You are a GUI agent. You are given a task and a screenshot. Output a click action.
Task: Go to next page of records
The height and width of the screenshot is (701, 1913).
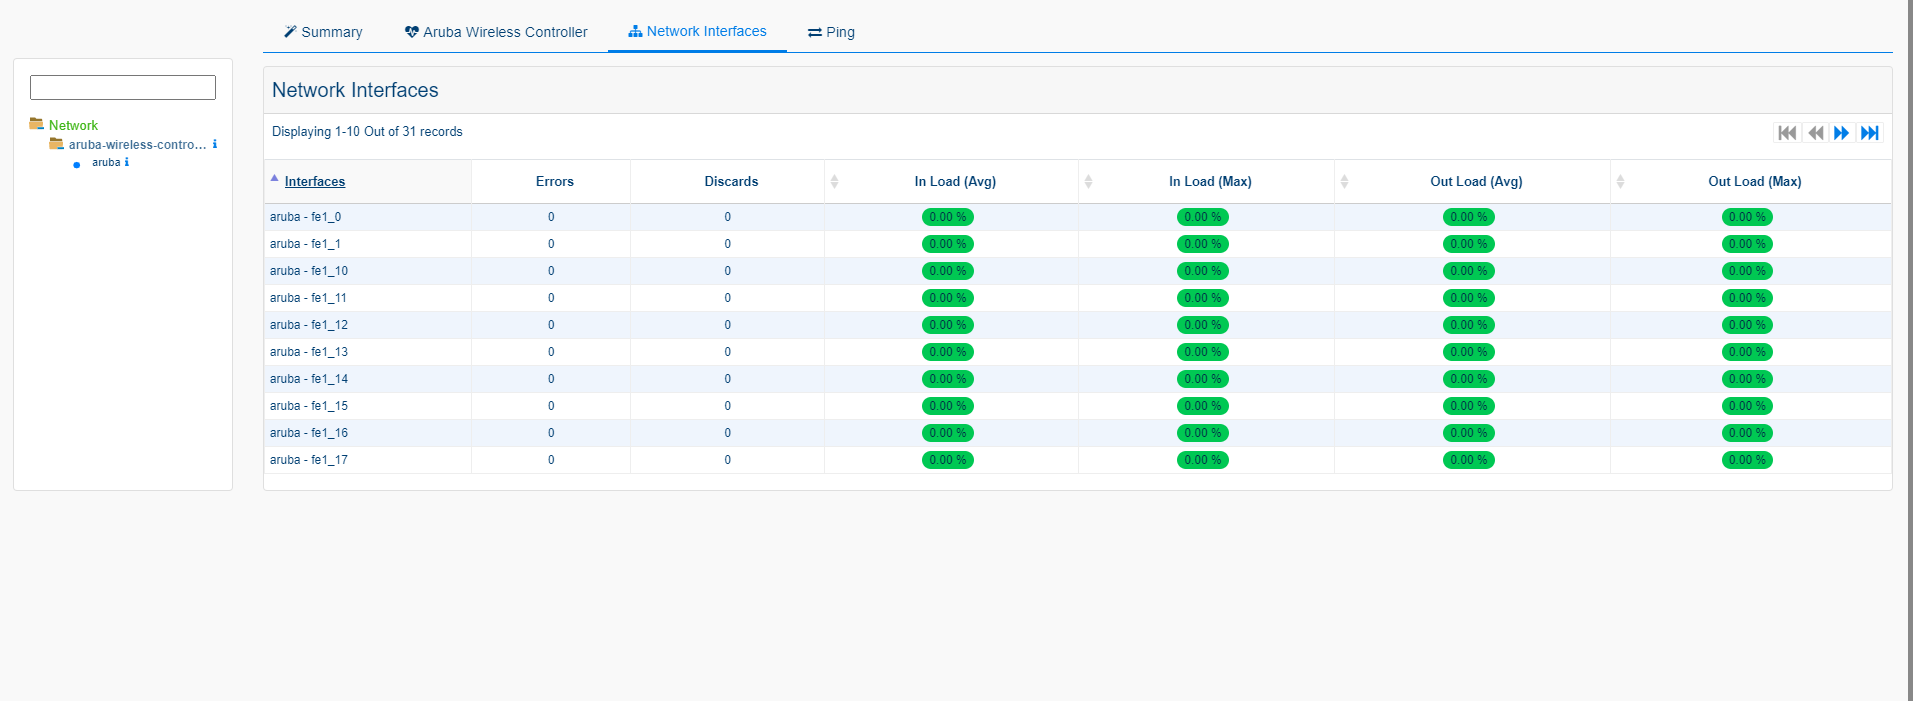pos(1841,133)
